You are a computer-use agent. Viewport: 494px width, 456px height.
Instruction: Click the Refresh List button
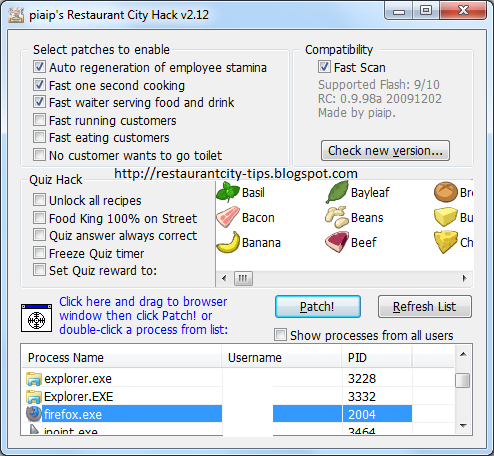(x=425, y=307)
